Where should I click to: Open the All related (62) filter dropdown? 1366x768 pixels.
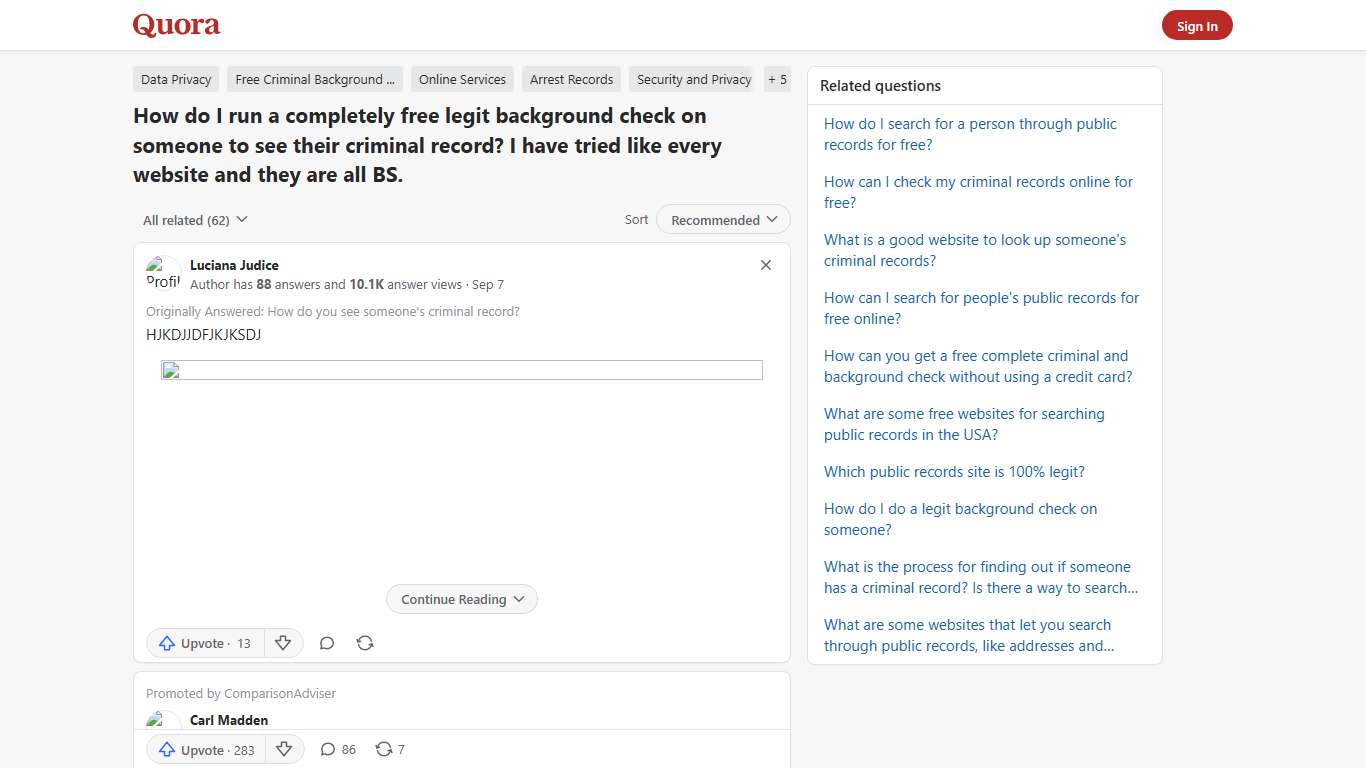coord(194,219)
